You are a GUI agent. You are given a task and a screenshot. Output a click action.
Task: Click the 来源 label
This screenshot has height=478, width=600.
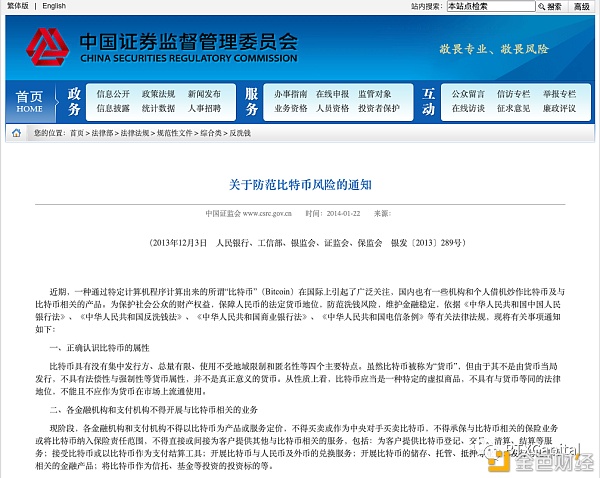pyautogui.click(x=382, y=214)
